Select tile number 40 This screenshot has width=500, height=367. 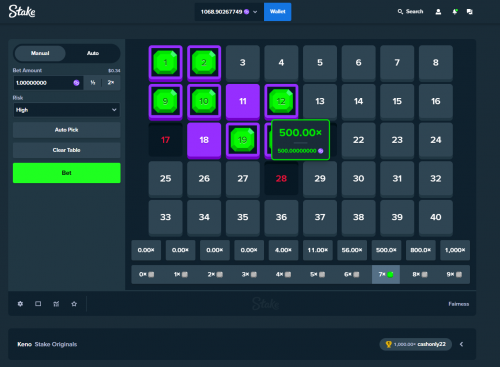(436, 217)
